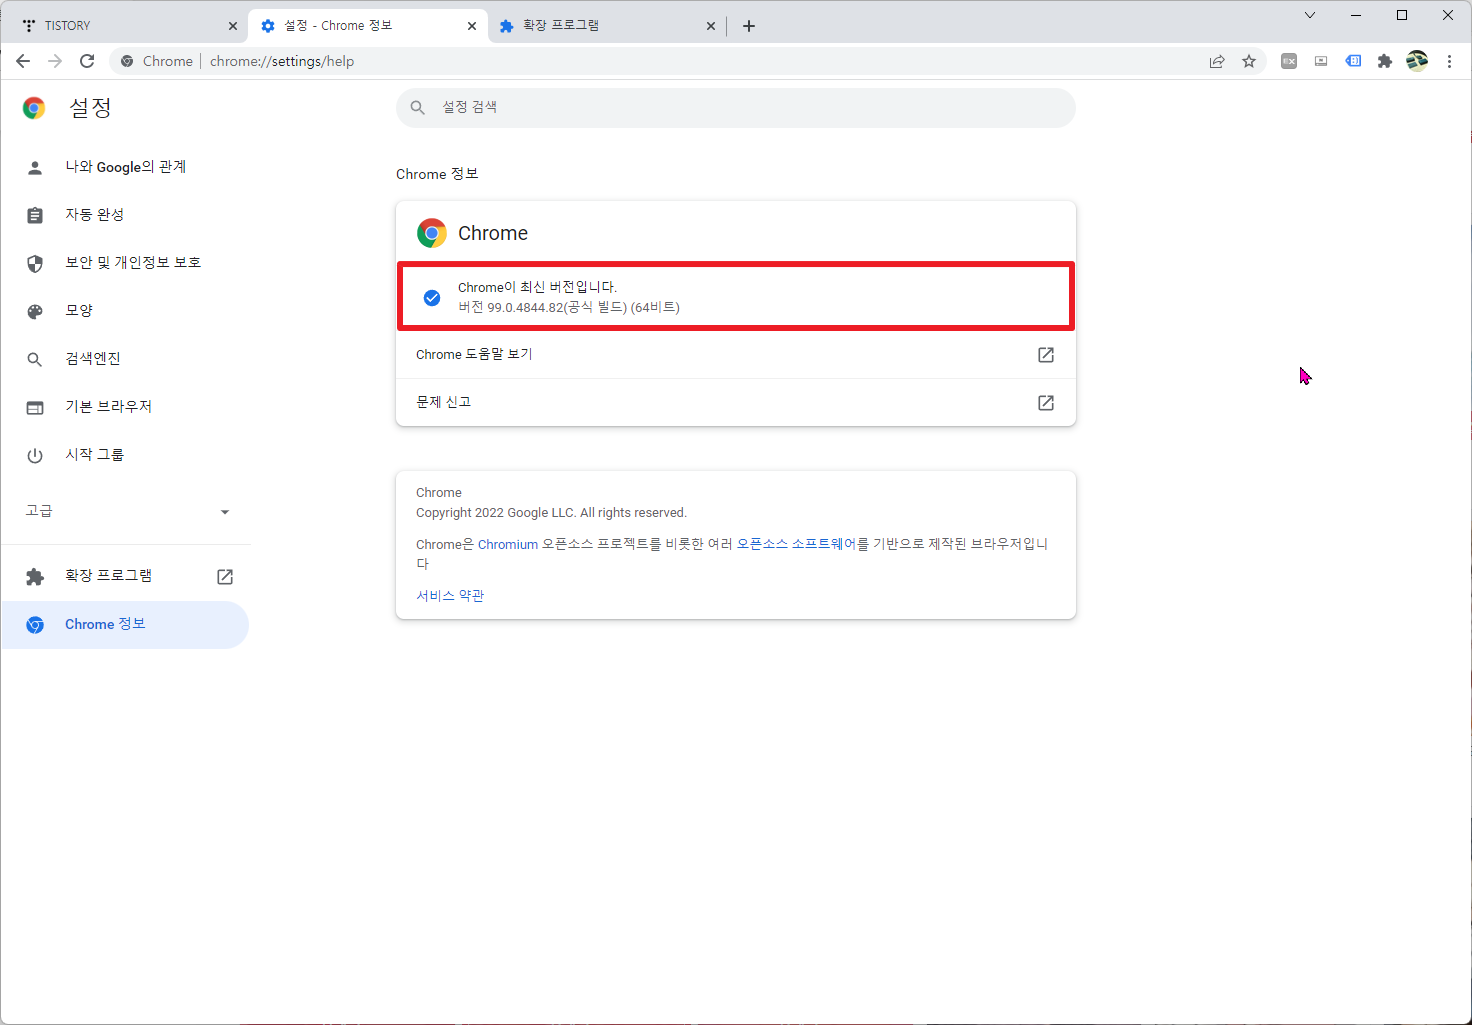Screen dimensions: 1472x1025
Task: Open Chrome 도움말 보기 row
Action: click(736, 355)
